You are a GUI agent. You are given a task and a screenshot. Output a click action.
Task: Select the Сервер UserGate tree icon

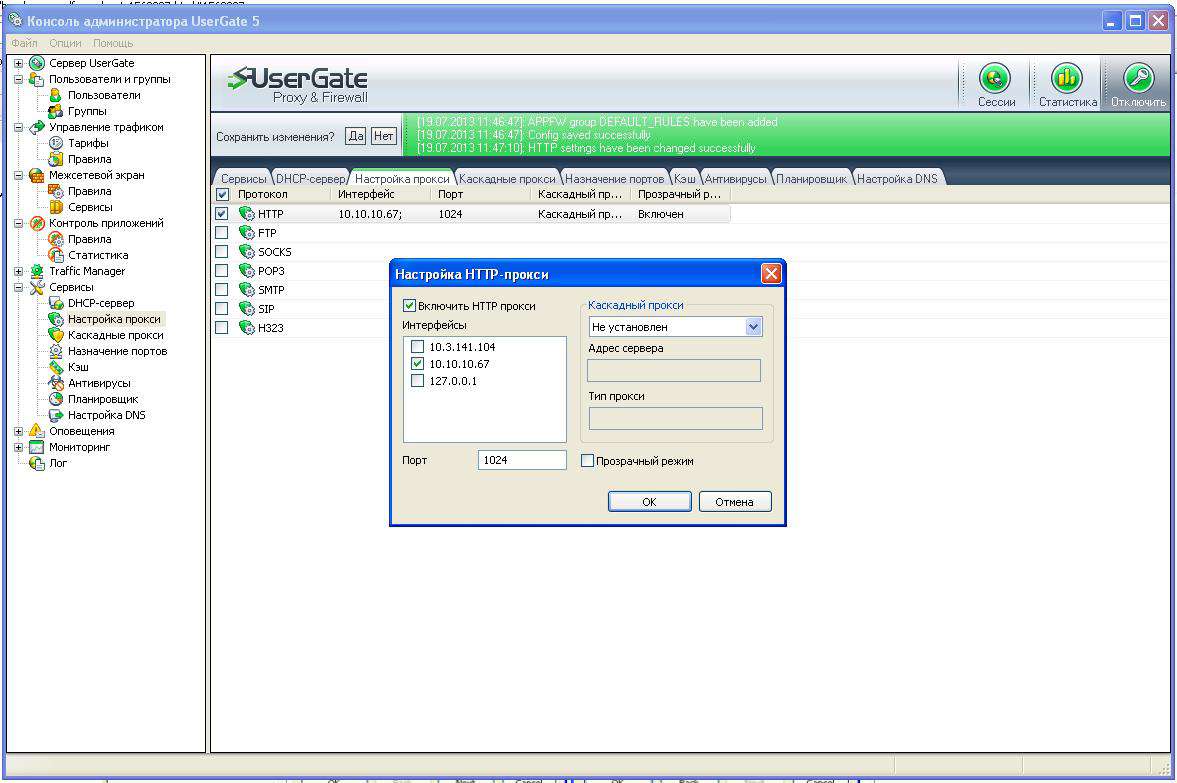(x=37, y=63)
